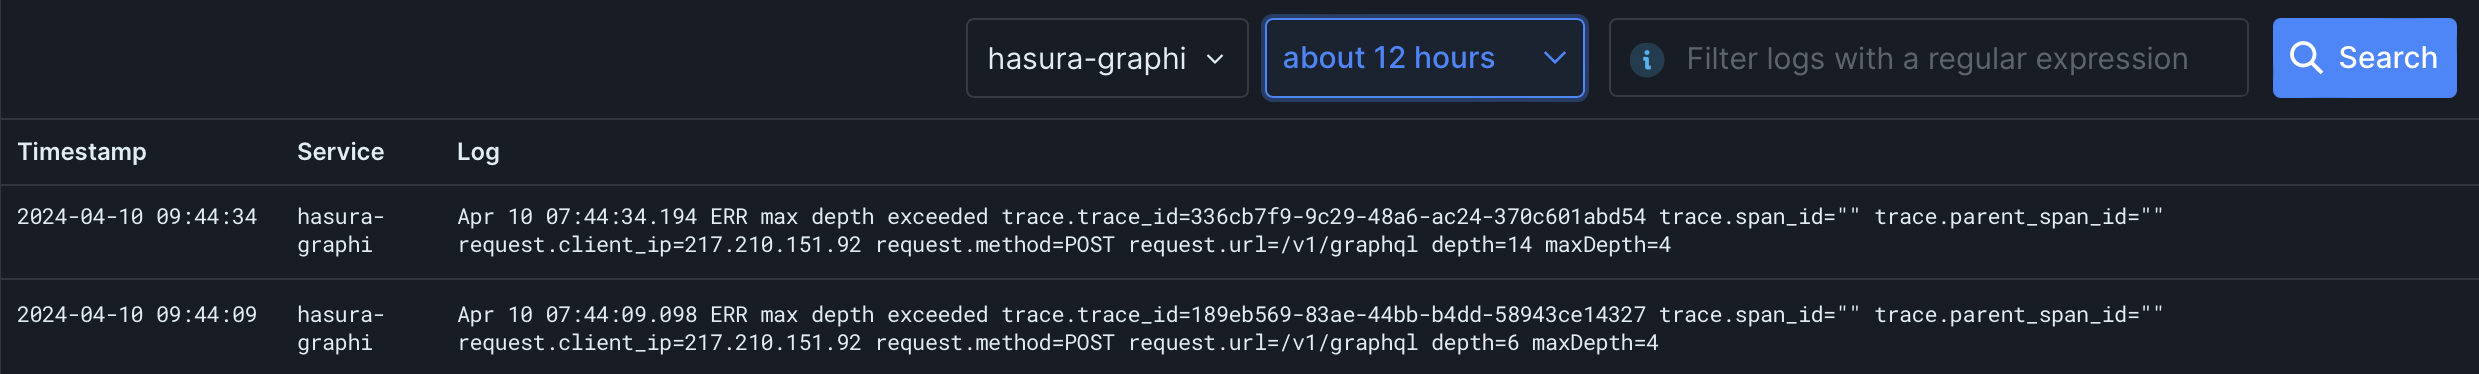Click the second row's hasura-graphi service cell
2479x374 pixels.
[x=340, y=329]
